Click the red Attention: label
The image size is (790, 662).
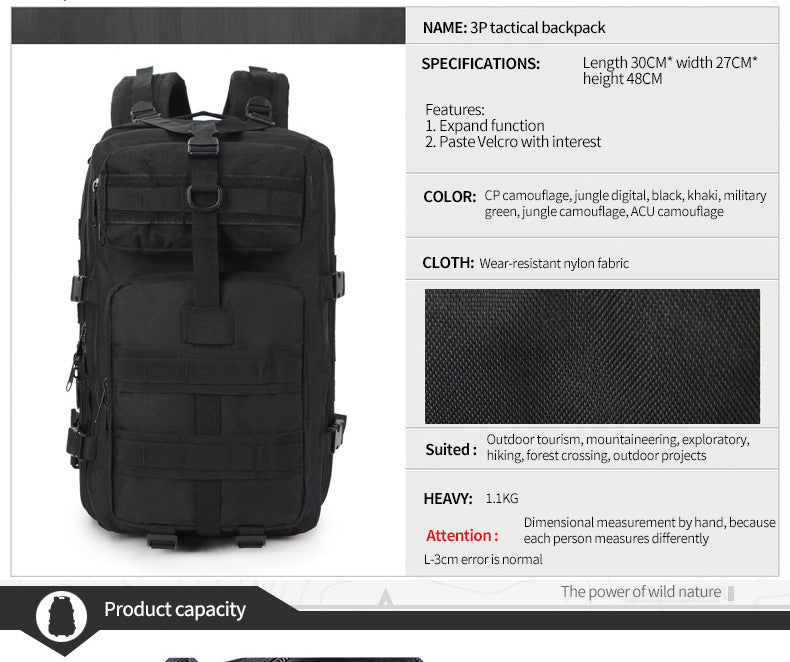point(462,536)
